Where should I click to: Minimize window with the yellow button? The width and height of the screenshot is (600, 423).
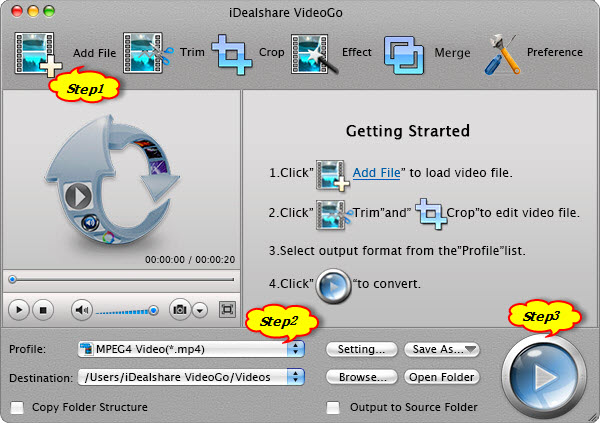pyautogui.click(x=33, y=11)
